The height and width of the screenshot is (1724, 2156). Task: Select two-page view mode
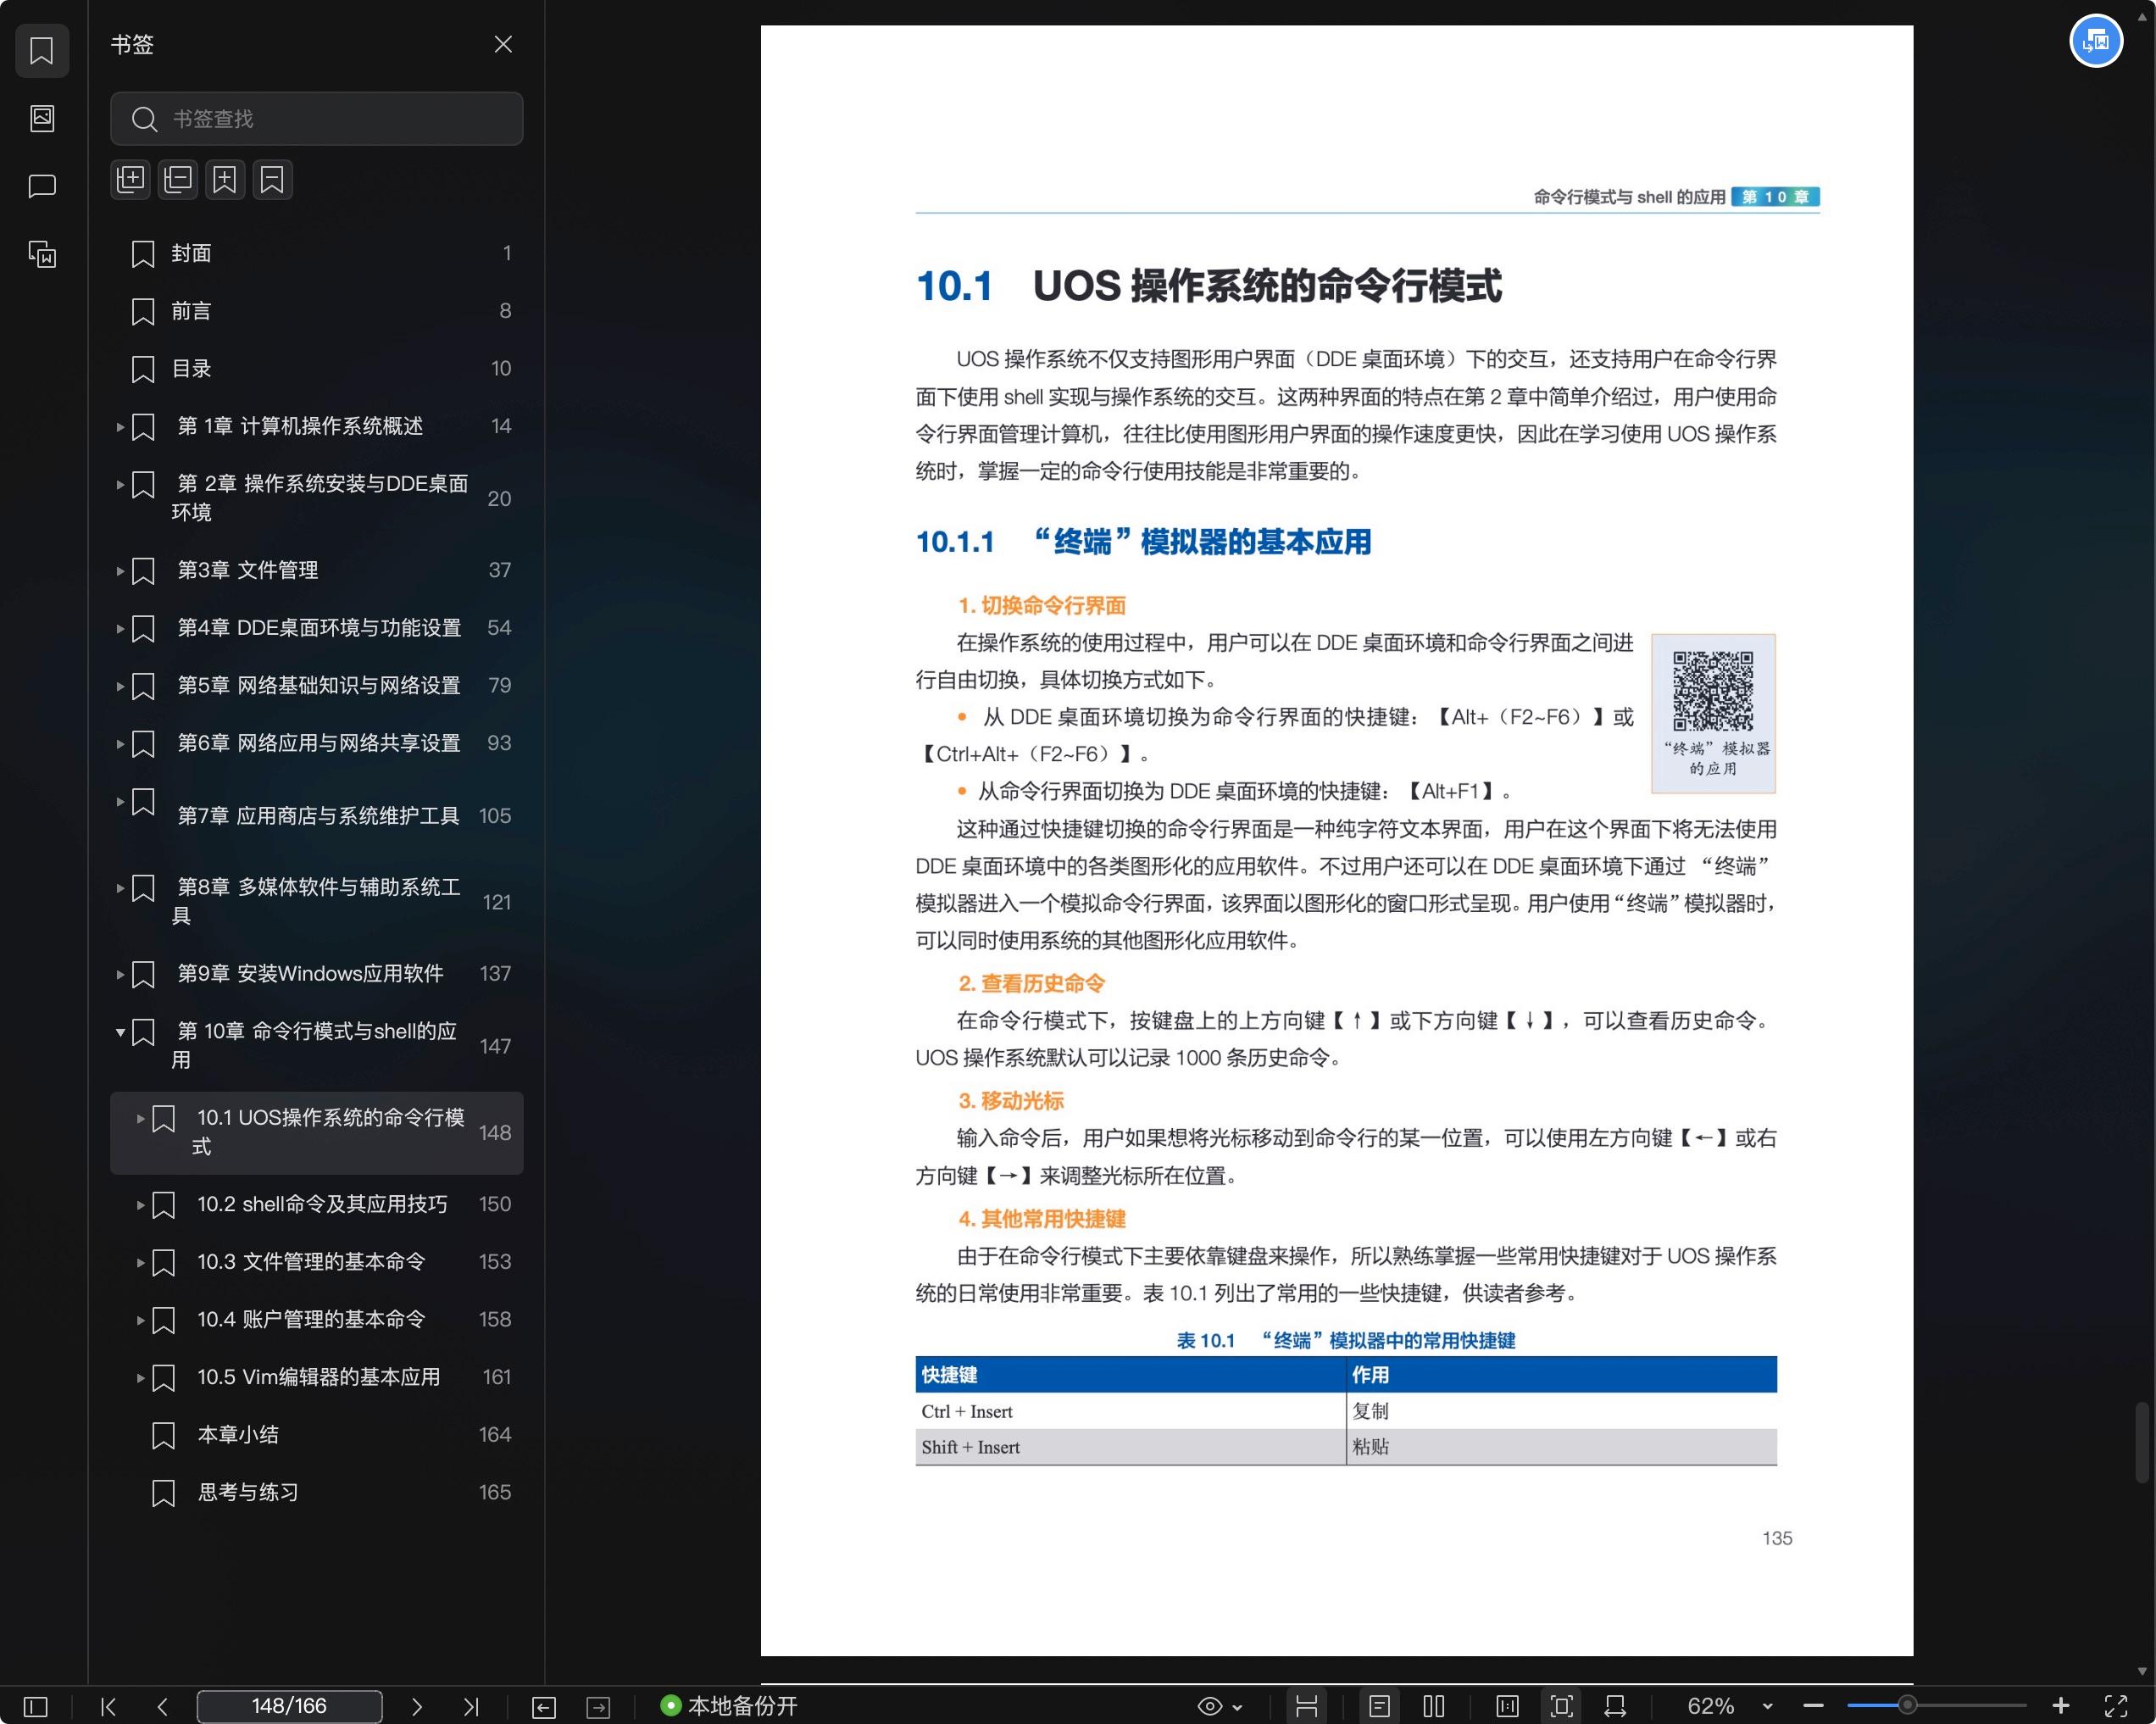click(x=1434, y=1706)
